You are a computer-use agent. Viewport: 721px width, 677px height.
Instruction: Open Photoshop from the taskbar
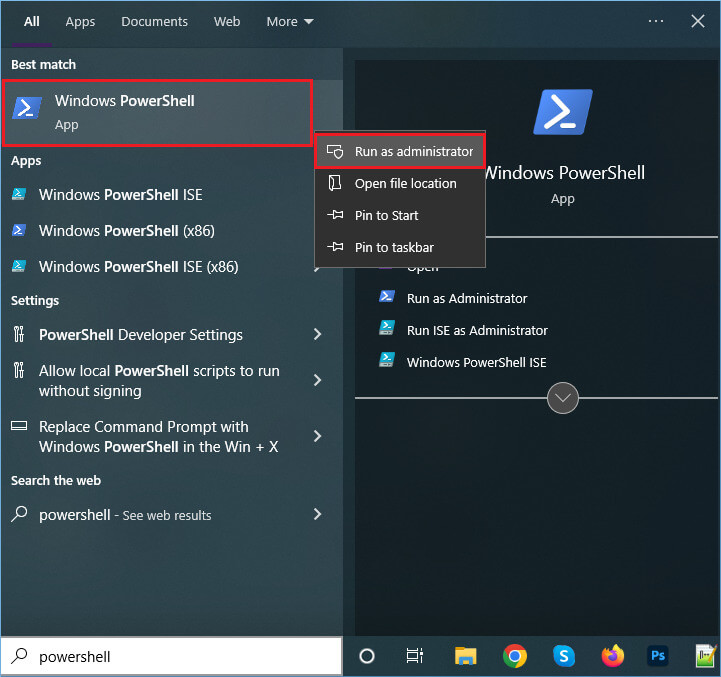tap(658, 656)
